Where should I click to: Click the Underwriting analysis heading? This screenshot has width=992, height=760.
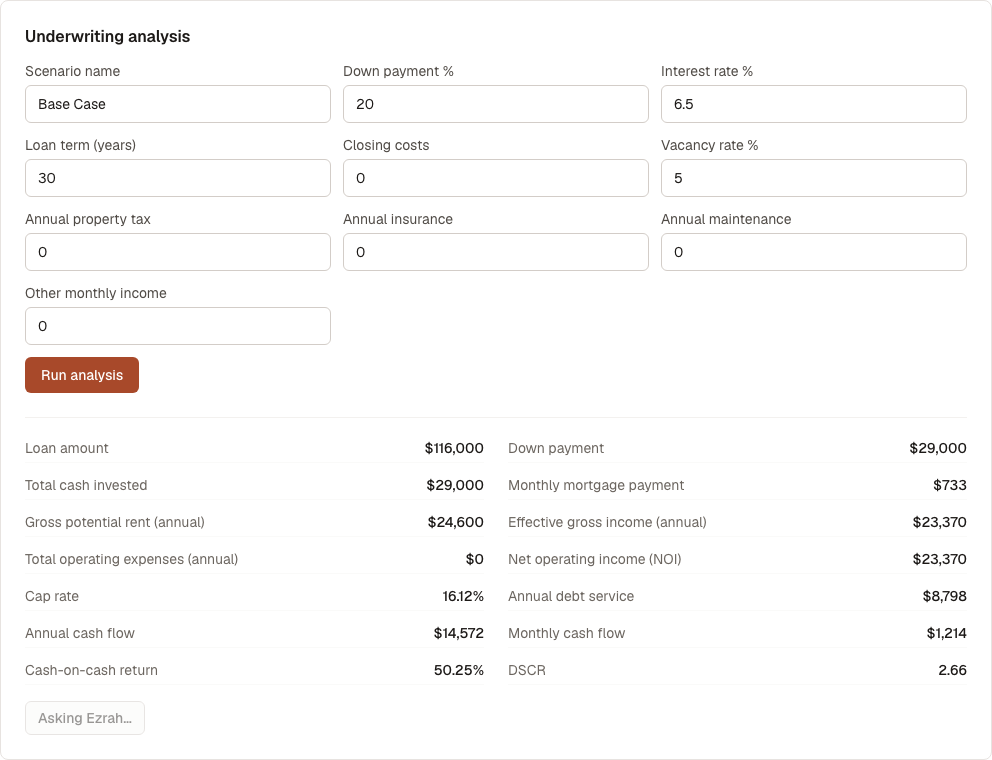coord(108,37)
